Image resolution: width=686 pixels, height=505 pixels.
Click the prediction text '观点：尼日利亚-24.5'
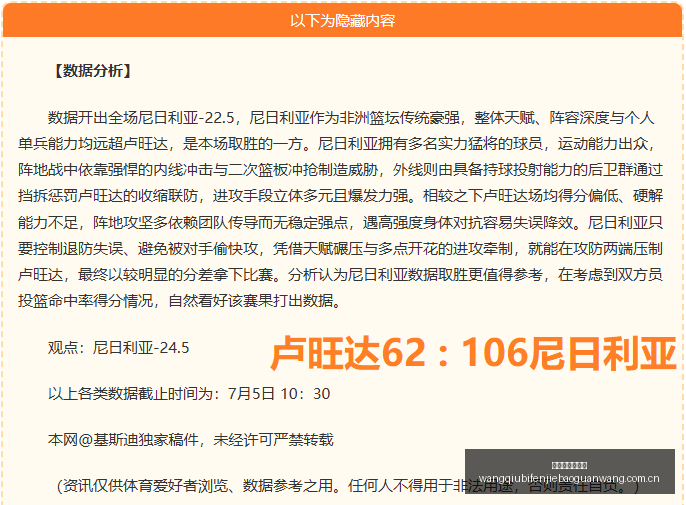click(119, 348)
